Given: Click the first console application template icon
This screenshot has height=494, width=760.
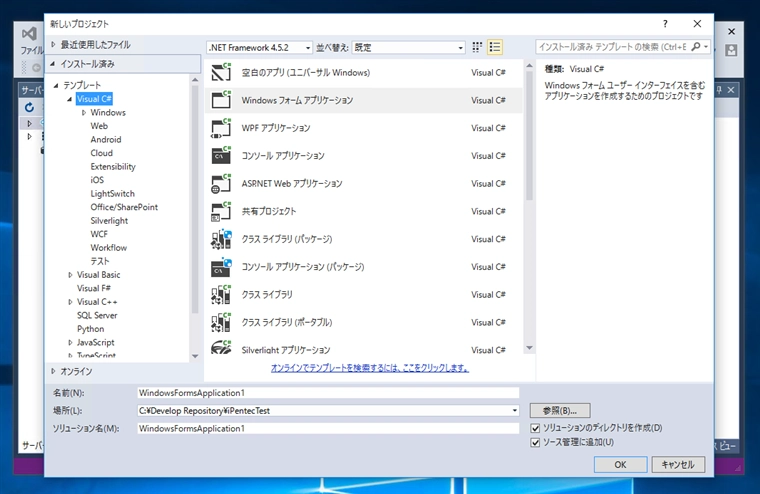Looking at the screenshot, I should tap(221, 156).
